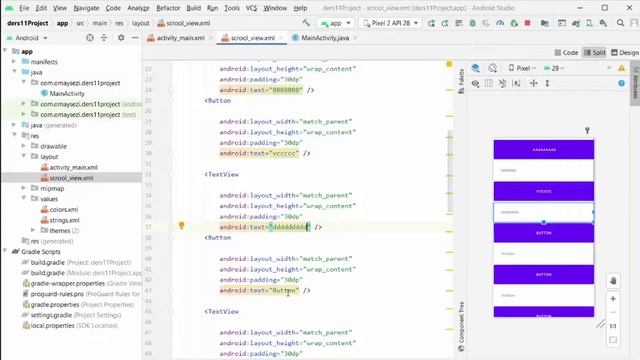Open the Refactor menu
The image size is (640, 360).
click(168, 8)
